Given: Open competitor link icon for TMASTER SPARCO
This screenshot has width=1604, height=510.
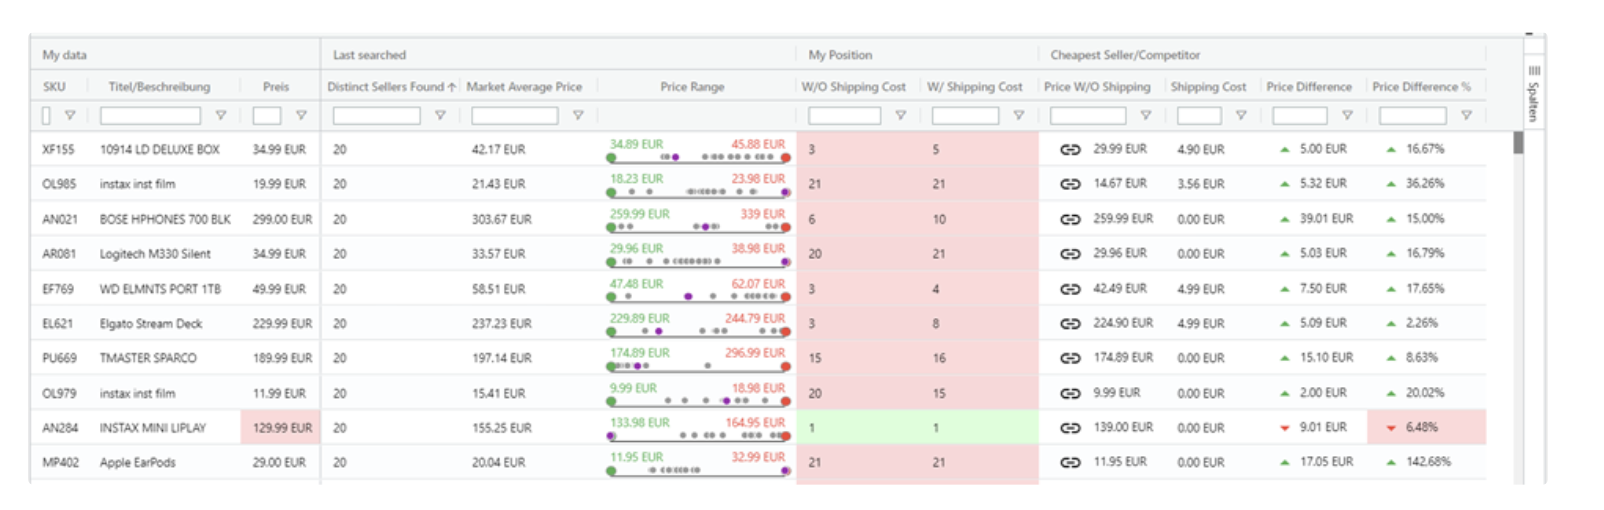Looking at the screenshot, I should (1070, 358).
